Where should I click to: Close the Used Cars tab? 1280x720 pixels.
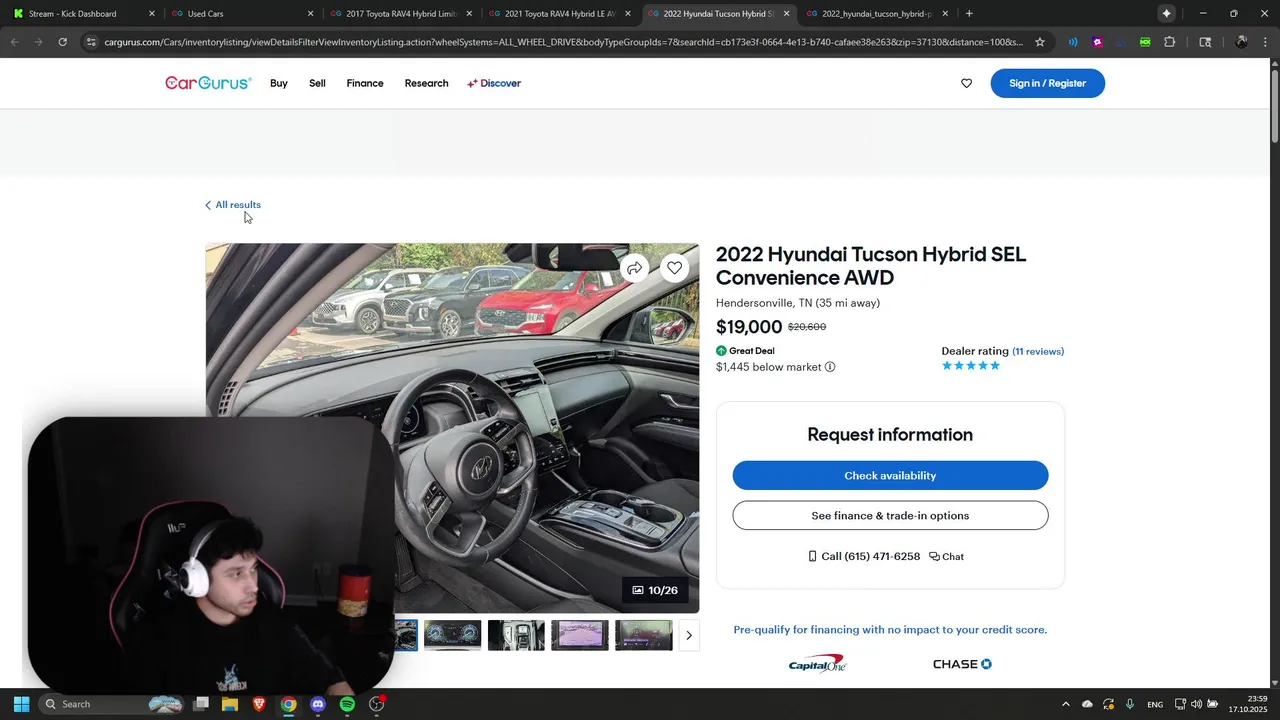tap(310, 14)
